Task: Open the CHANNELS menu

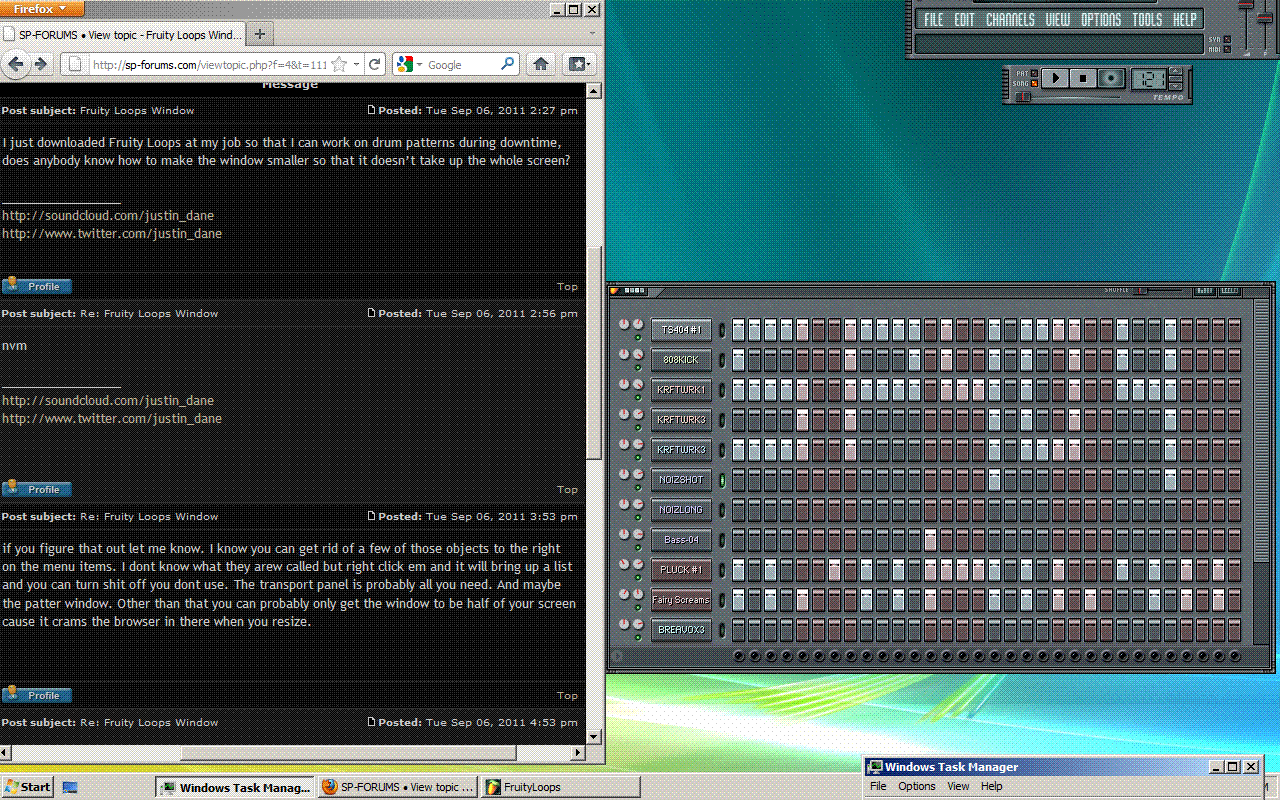Action: [1010, 20]
